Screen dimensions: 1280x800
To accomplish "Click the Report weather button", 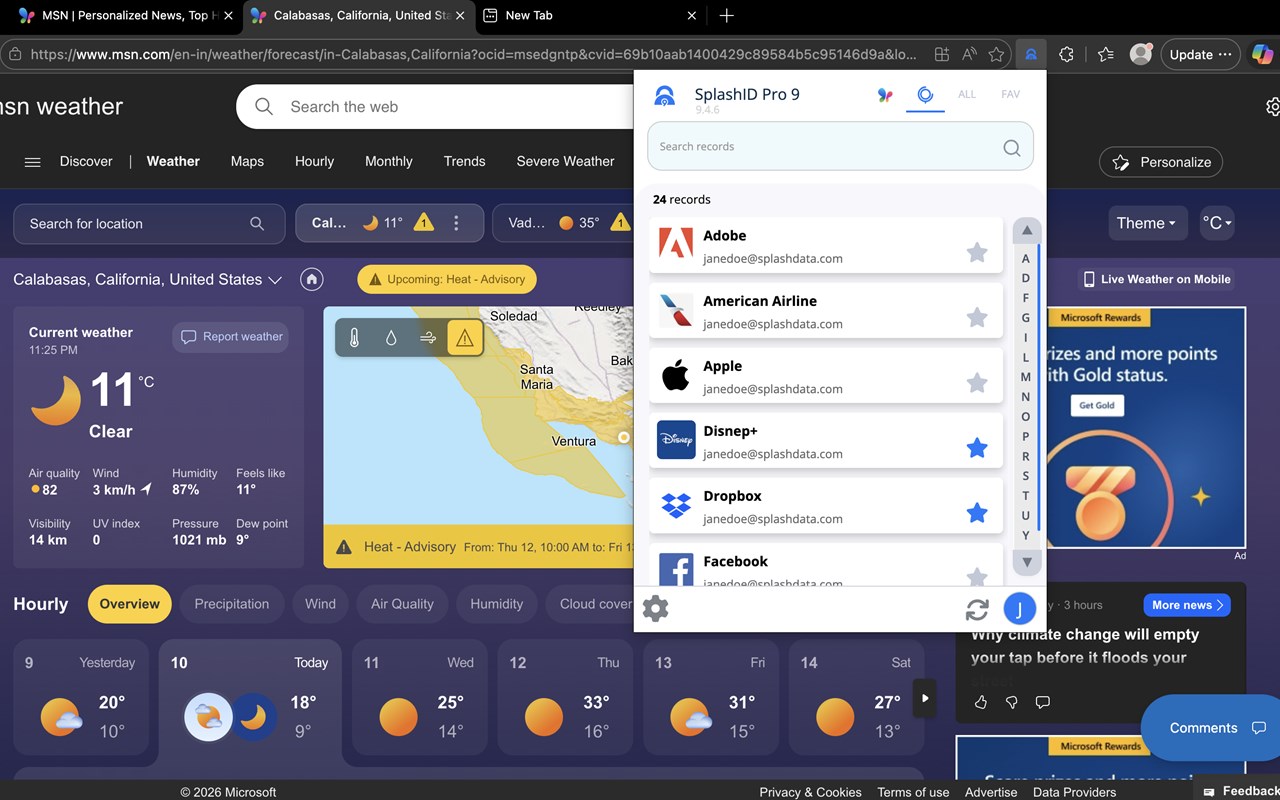I will click(231, 337).
